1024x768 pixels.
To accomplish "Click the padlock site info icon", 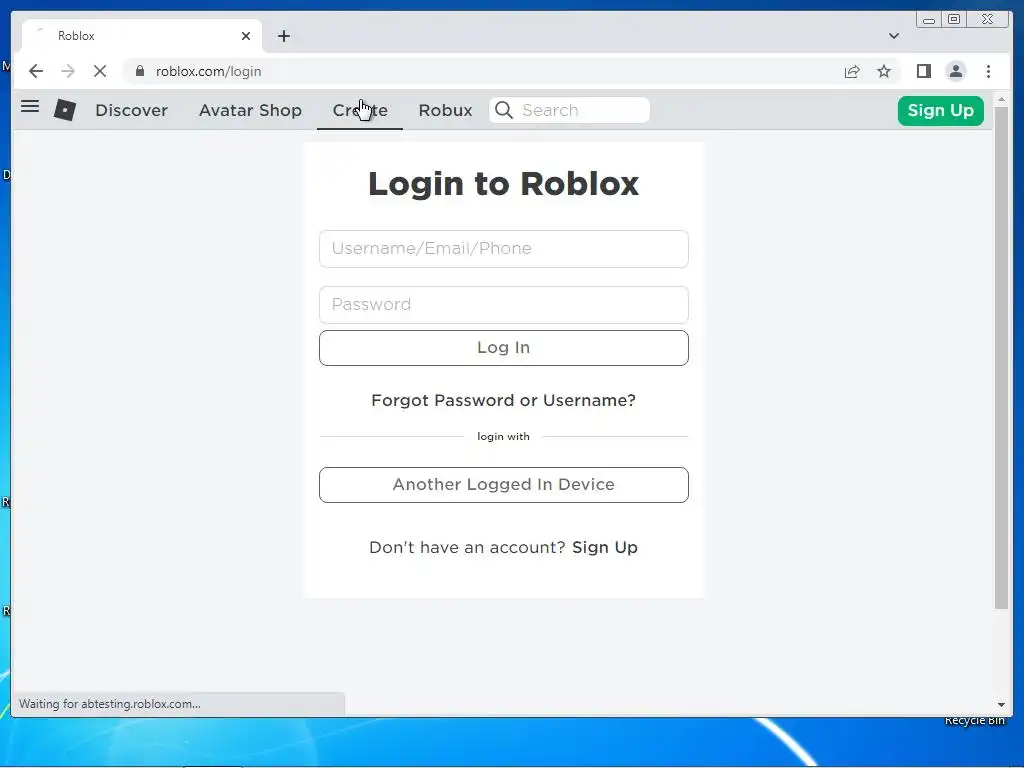I will (140, 71).
